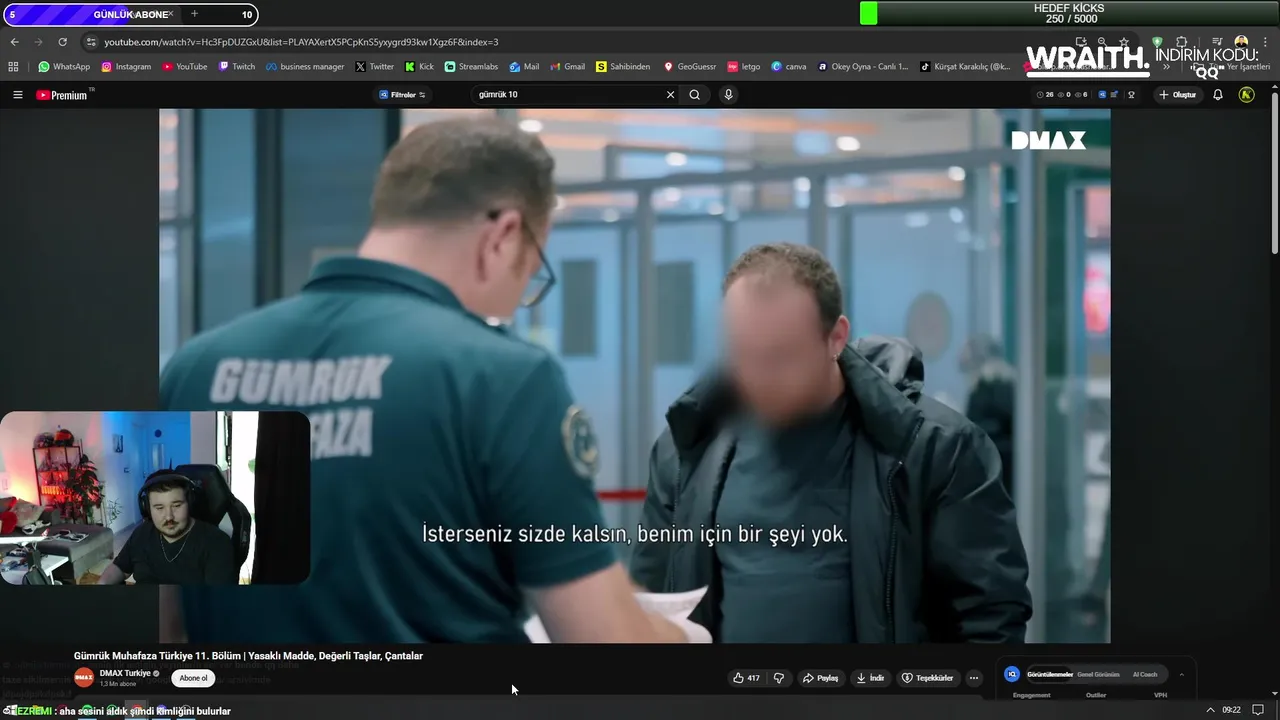The height and width of the screenshot is (720, 1280).
Task: Open the Gmail bookmark
Action: 568,67
